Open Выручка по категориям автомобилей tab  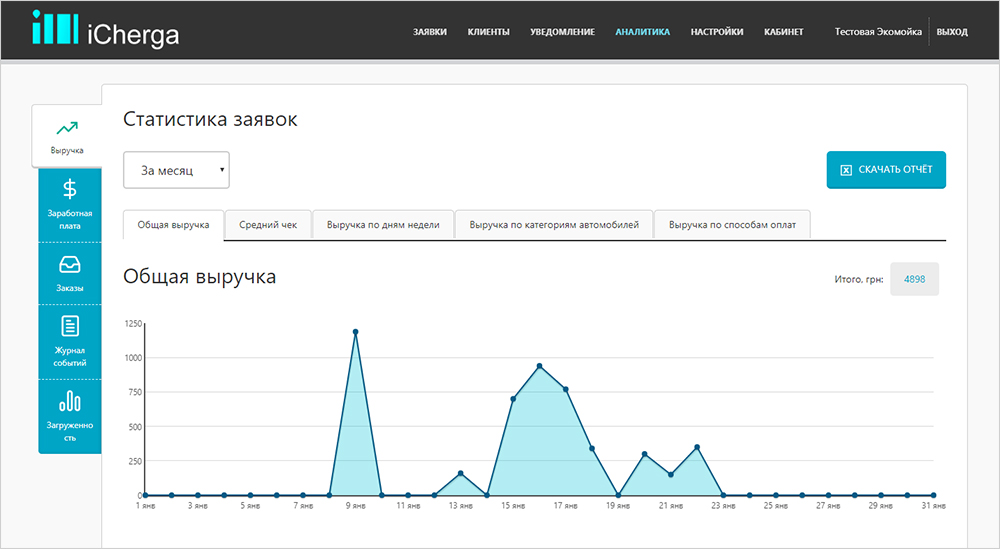point(554,225)
